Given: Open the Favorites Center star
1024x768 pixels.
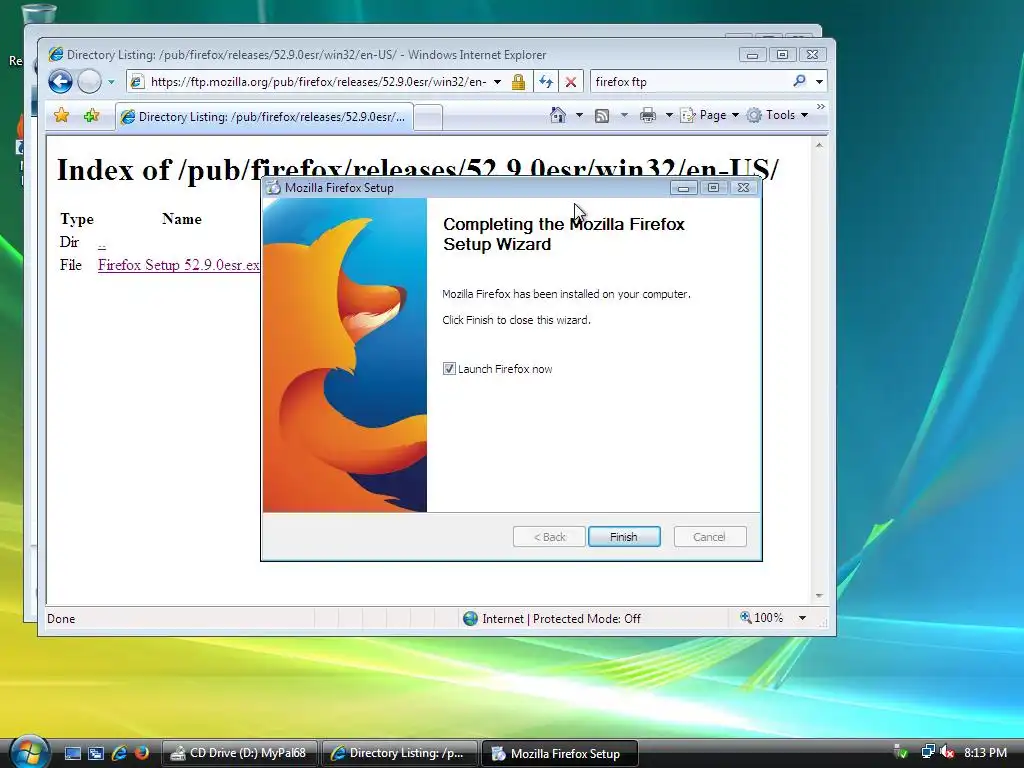Looking at the screenshot, I should [61, 116].
